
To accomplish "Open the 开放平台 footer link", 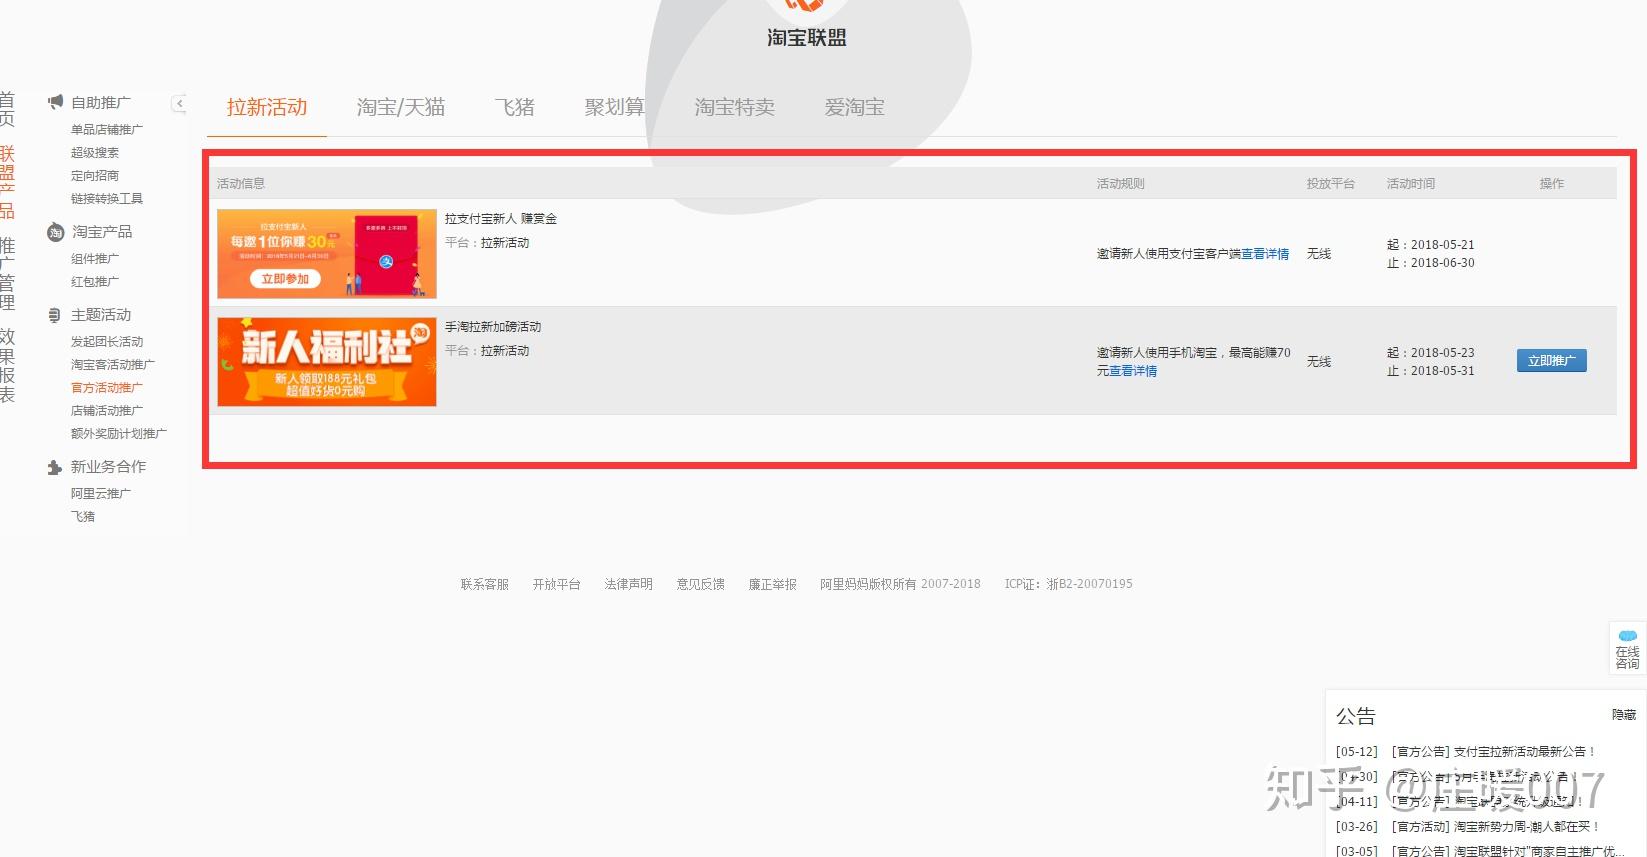I will pos(557,584).
